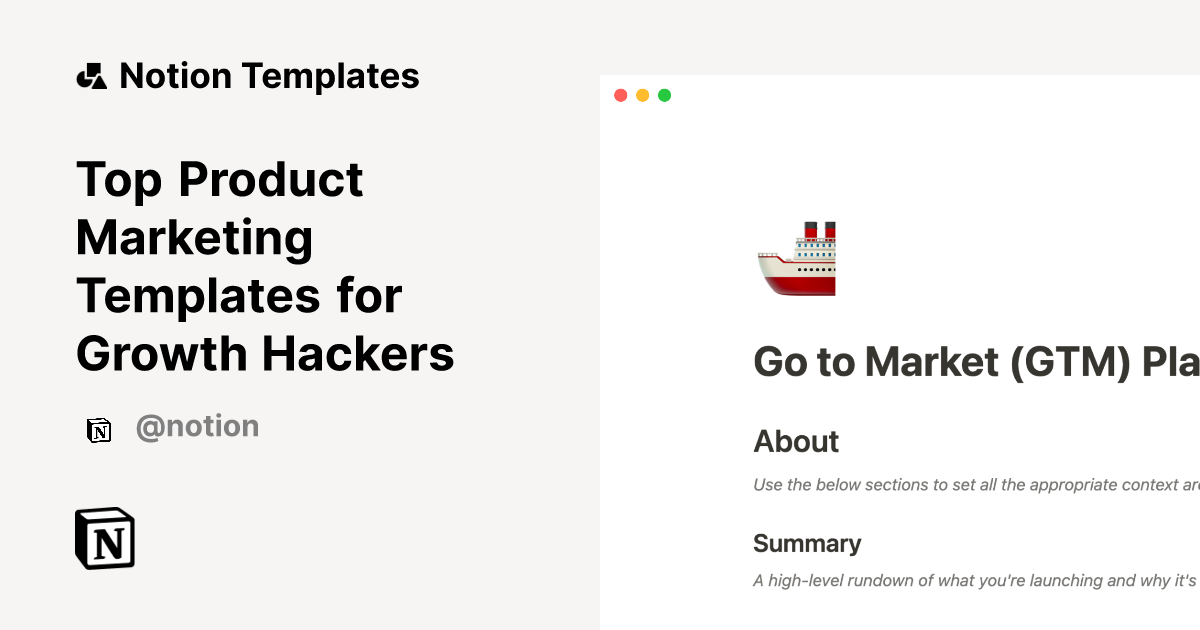Viewport: 1200px width, 630px height.
Task: Open the Notion Templates header link
Action: pyautogui.click(x=269, y=76)
